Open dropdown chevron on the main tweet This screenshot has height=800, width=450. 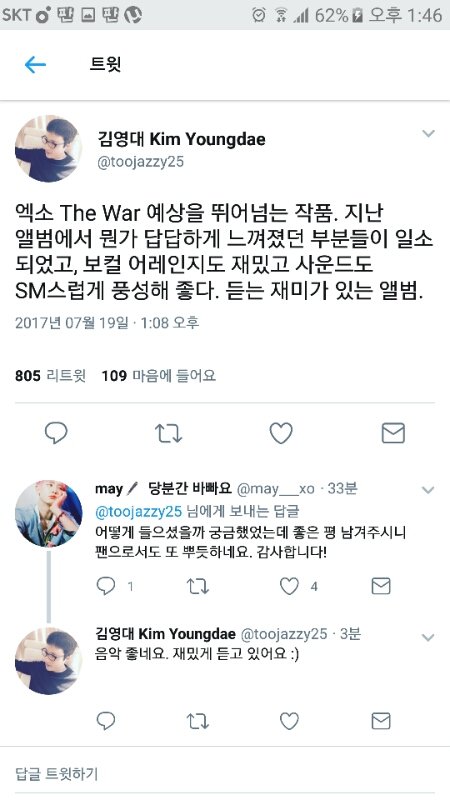click(429, 134)
